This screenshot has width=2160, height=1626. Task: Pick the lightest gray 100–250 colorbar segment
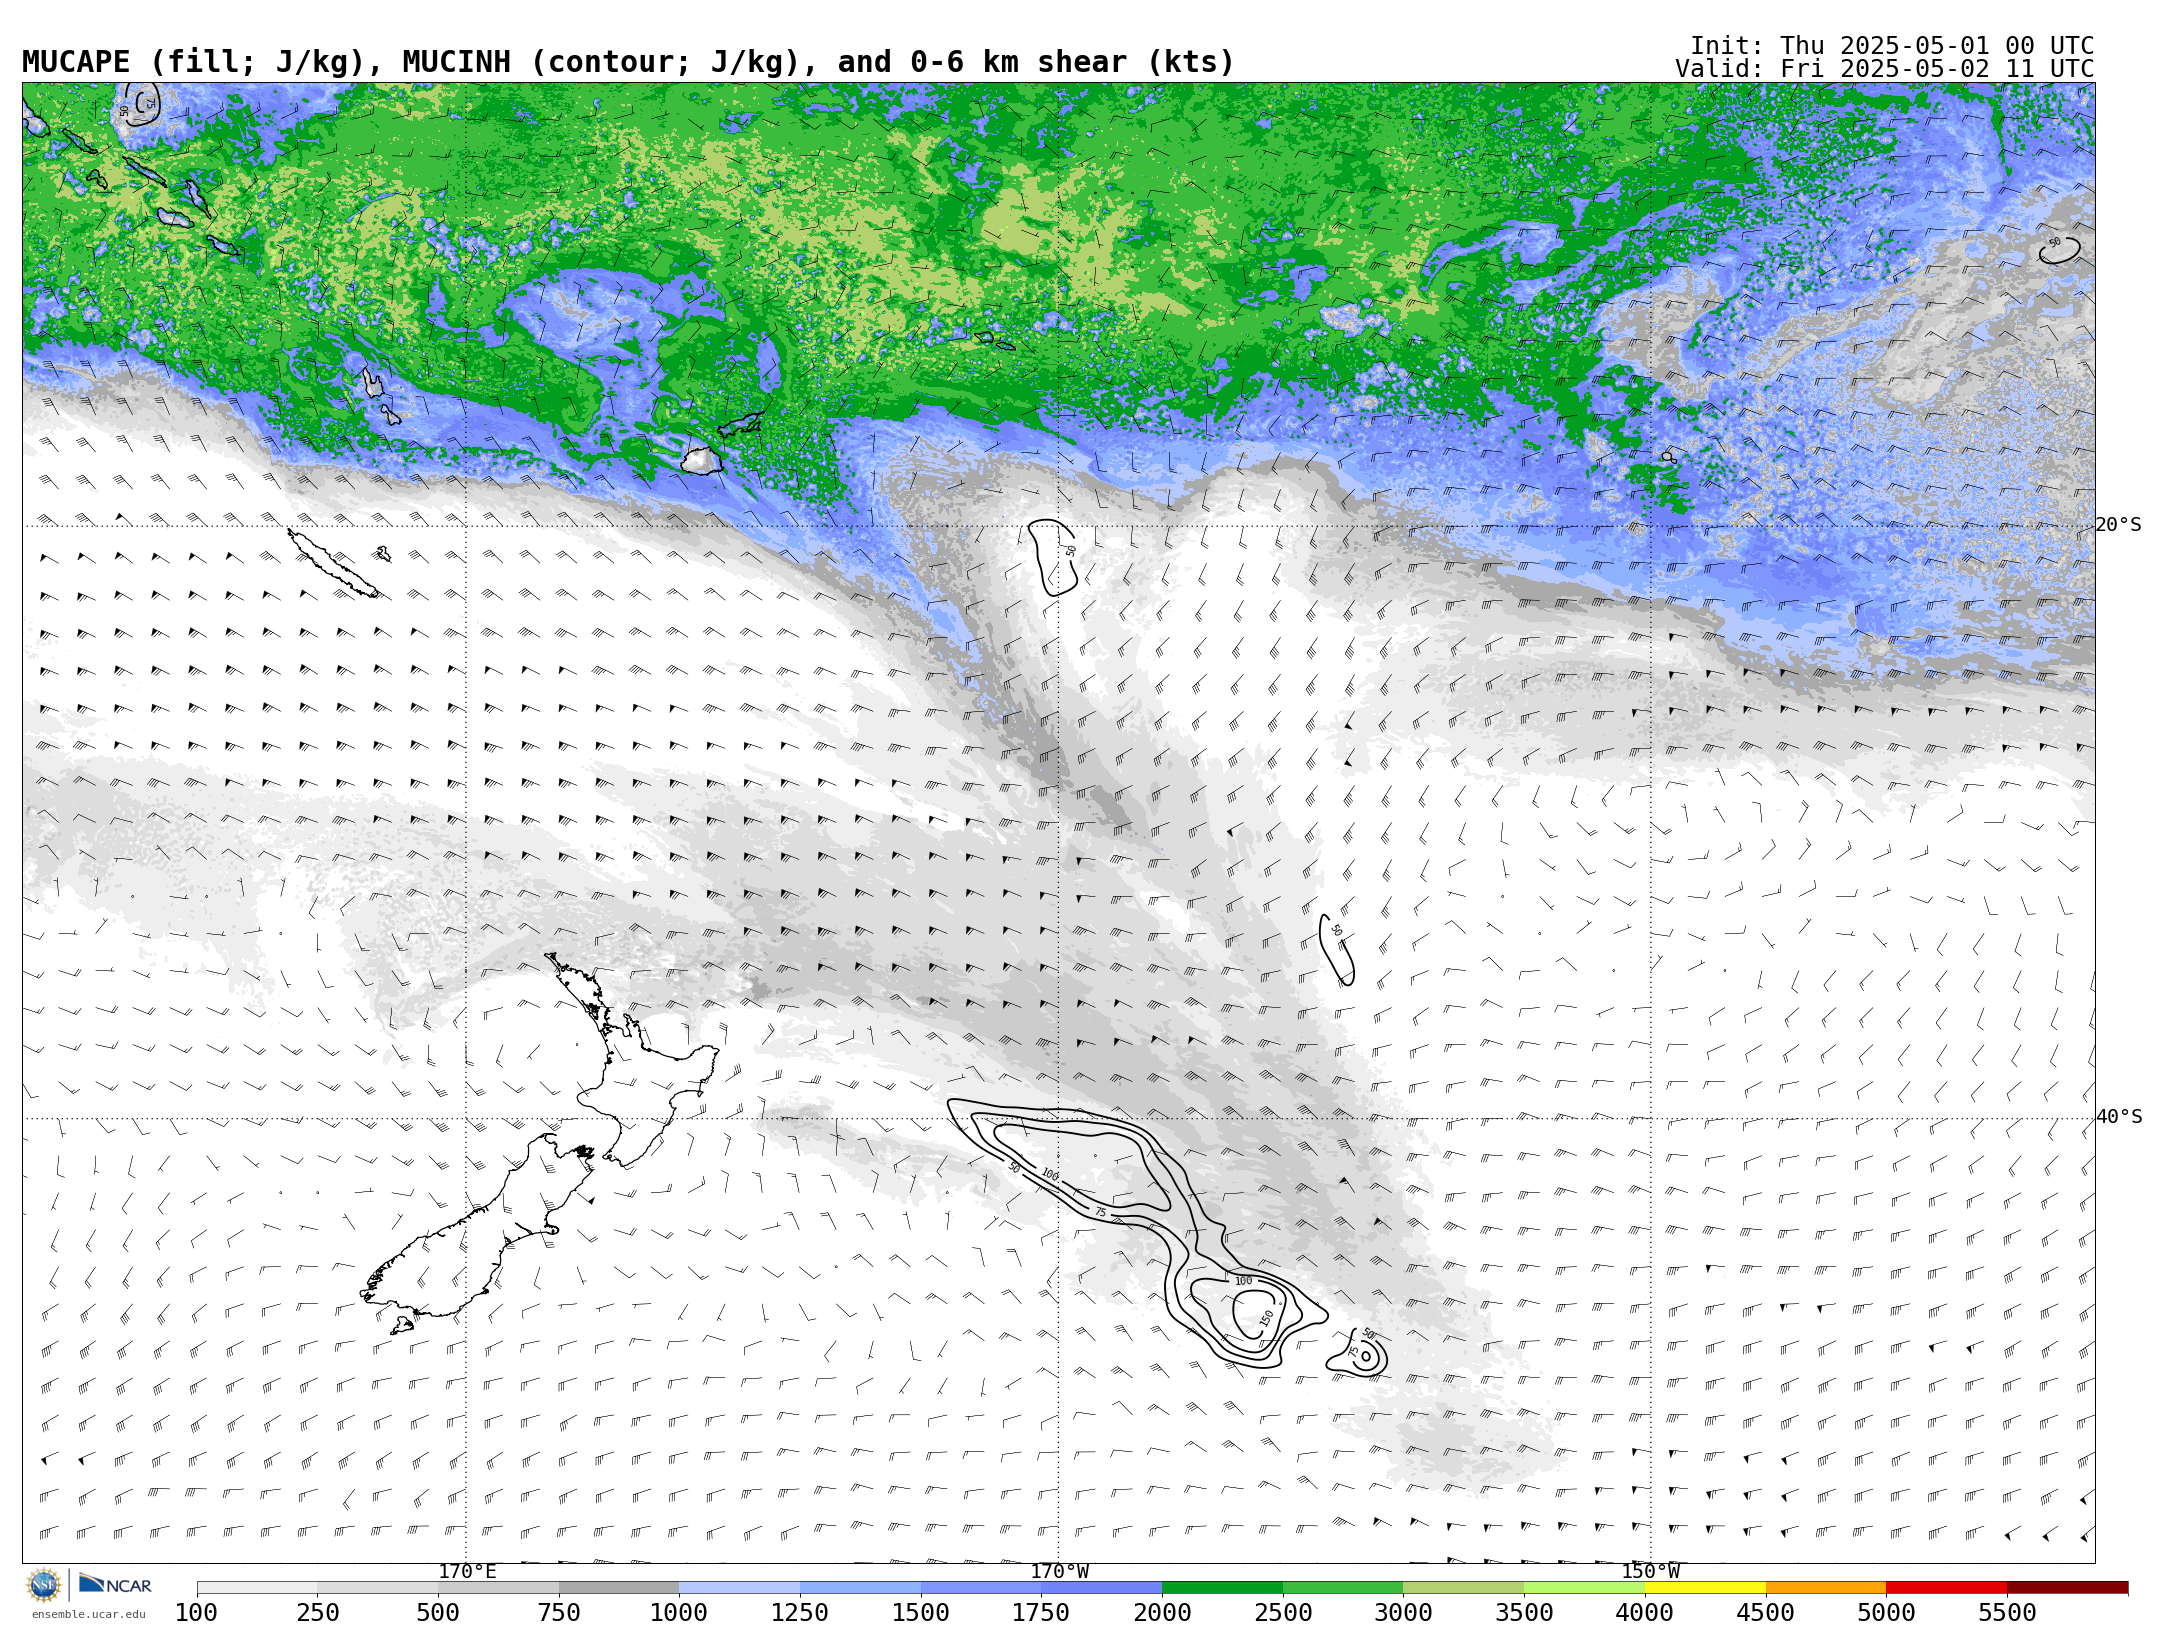click(257, 1587)
